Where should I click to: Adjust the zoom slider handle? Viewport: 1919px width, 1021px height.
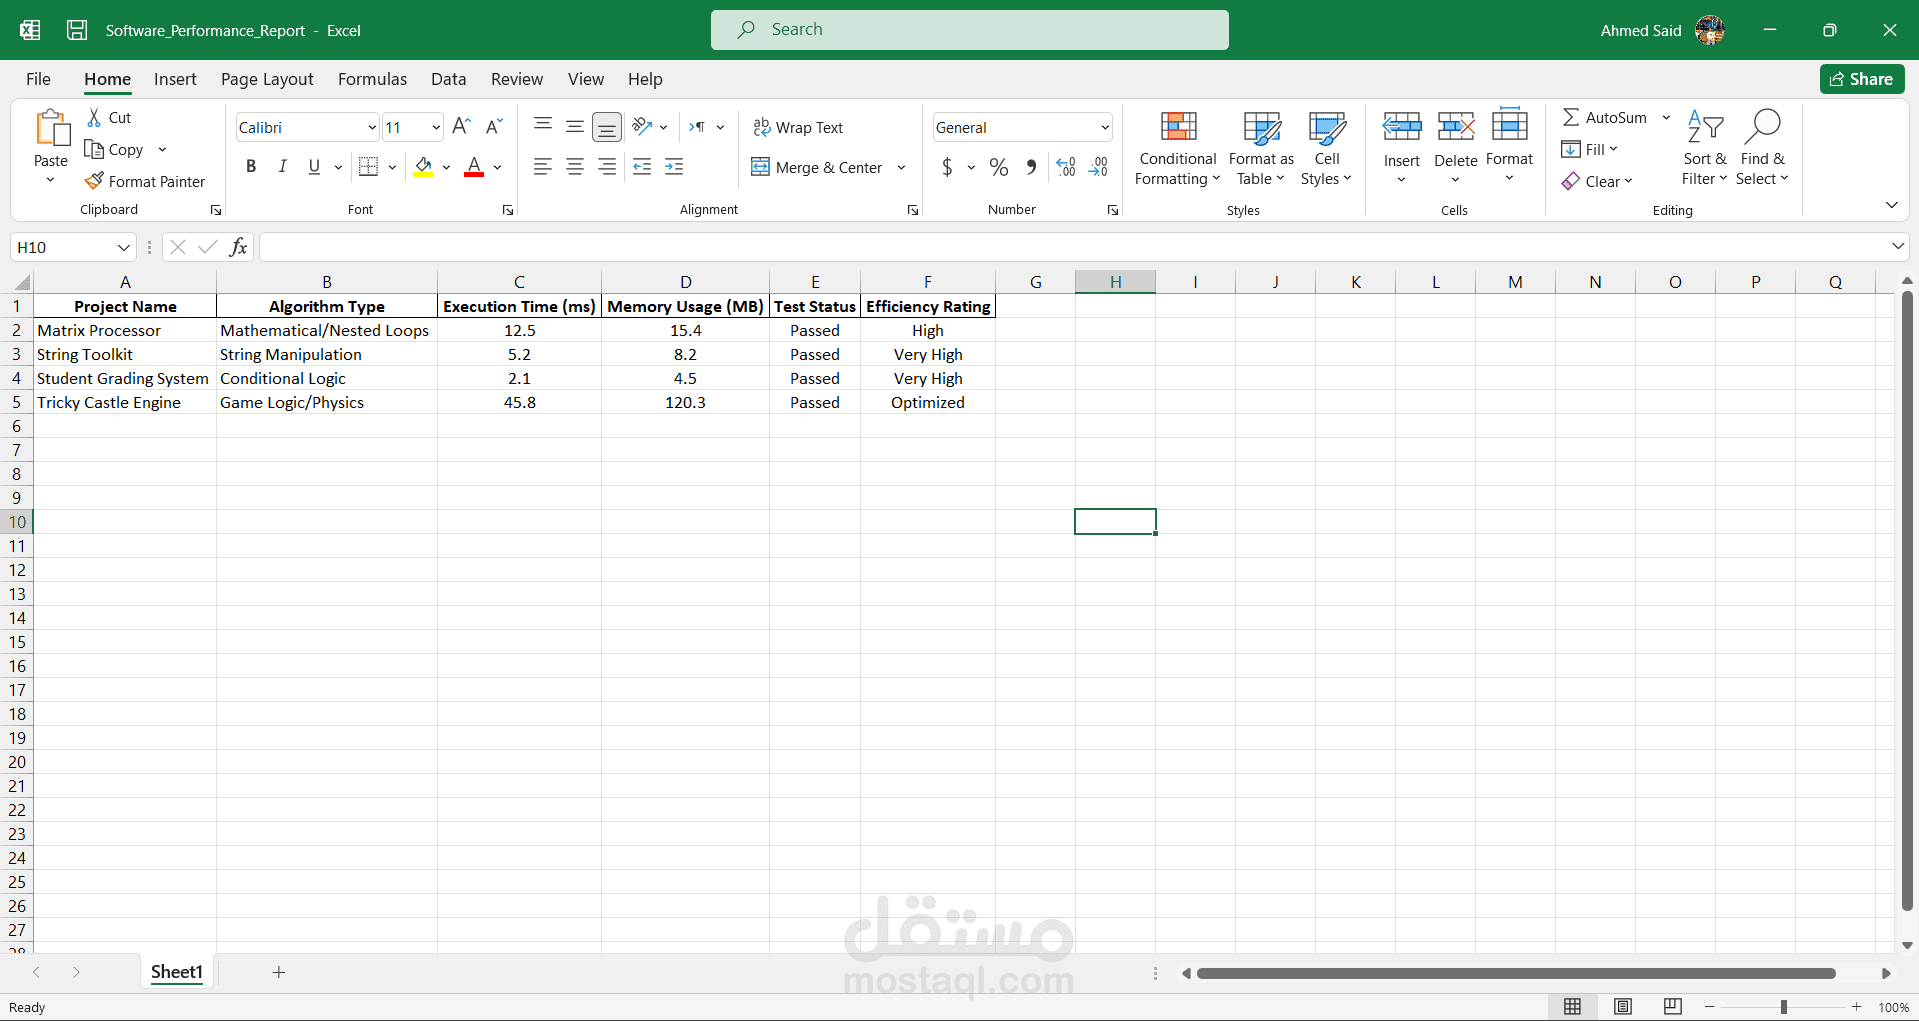(1783, 1007)
